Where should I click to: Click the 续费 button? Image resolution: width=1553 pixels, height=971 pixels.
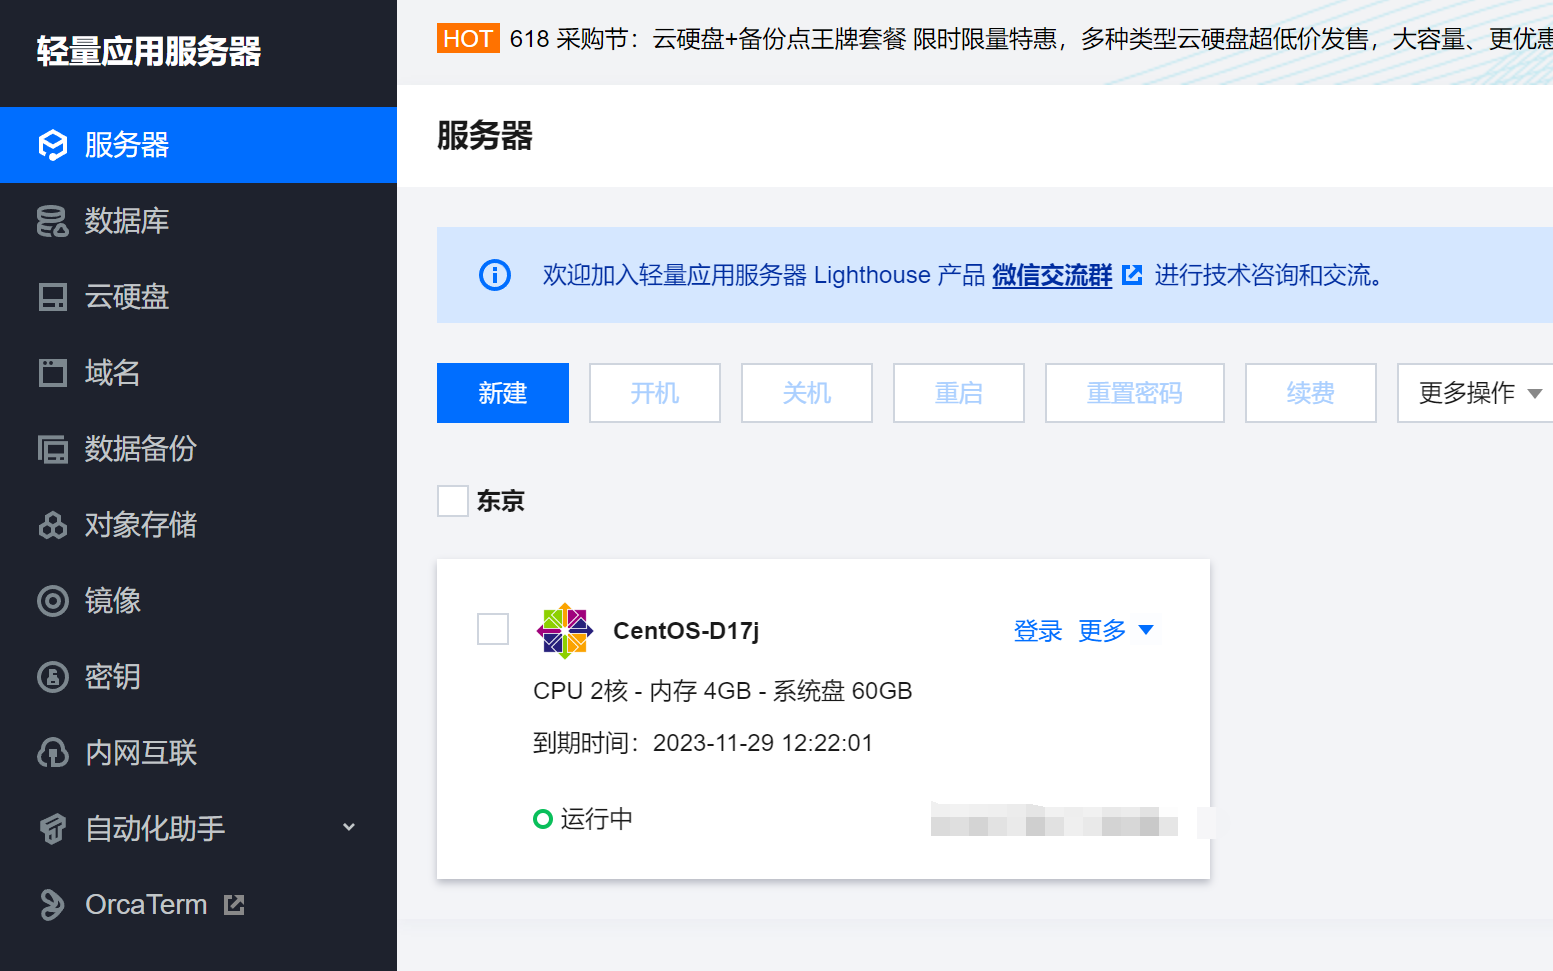[1311, 393]
